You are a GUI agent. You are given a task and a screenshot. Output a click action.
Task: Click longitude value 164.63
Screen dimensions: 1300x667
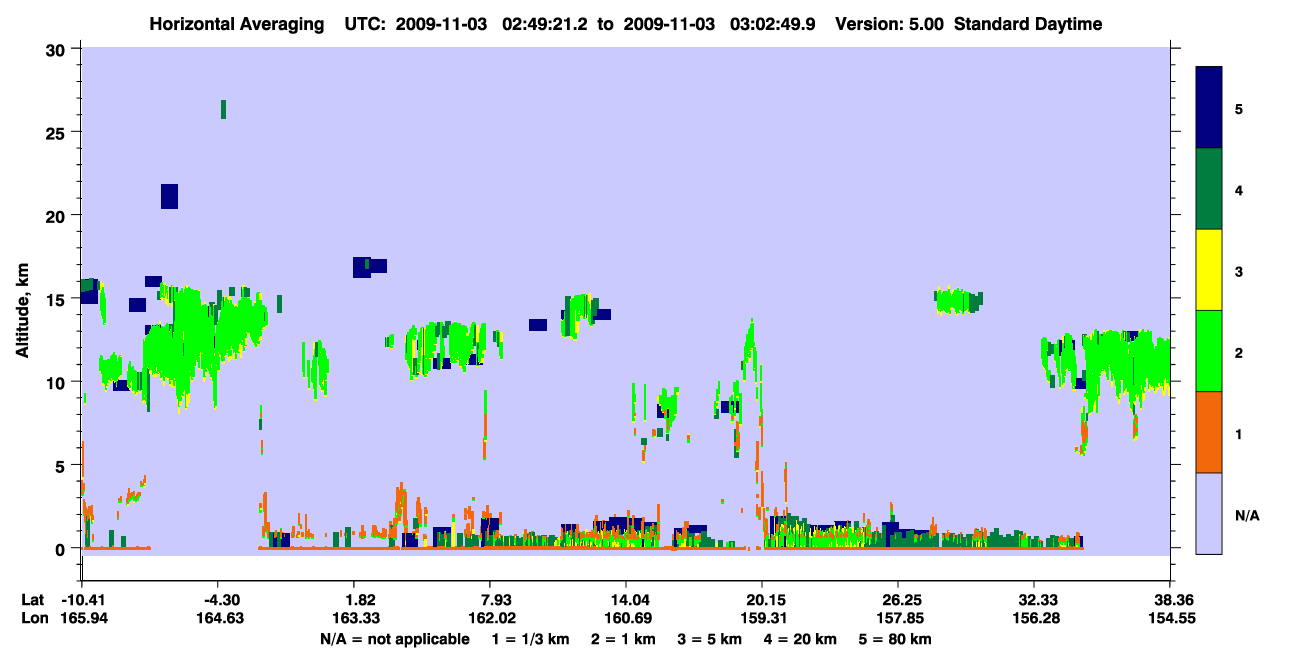[218, 619]
